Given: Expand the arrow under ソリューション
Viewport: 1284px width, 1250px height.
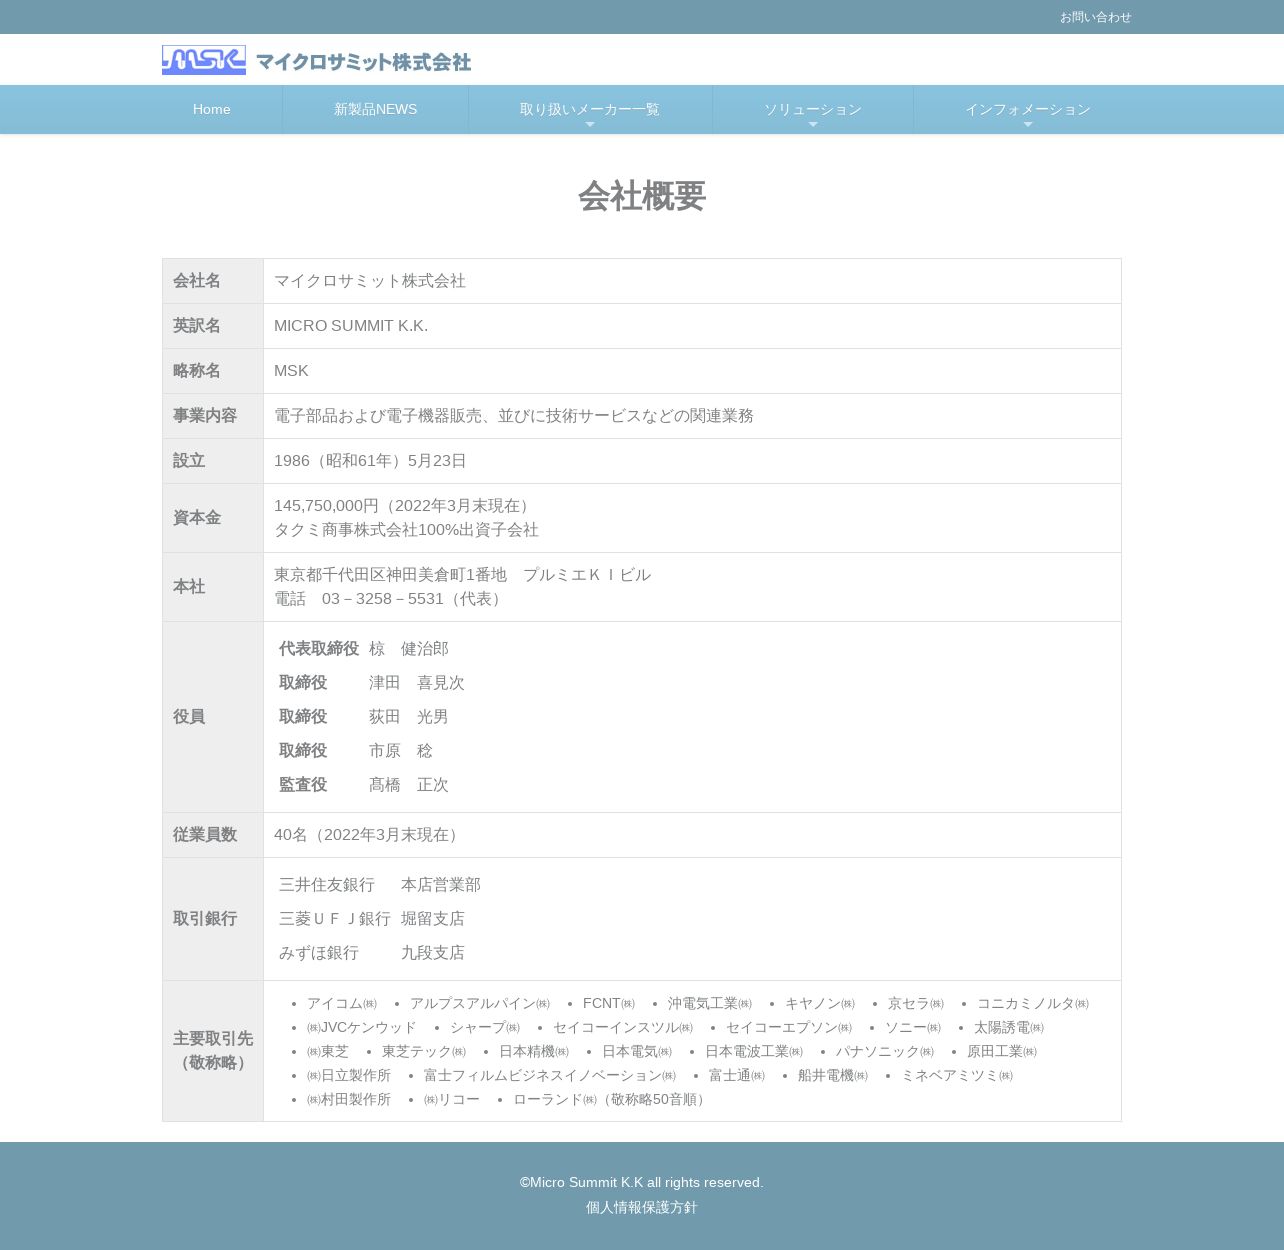Looking at the screenshot, I should coord(813,124).
